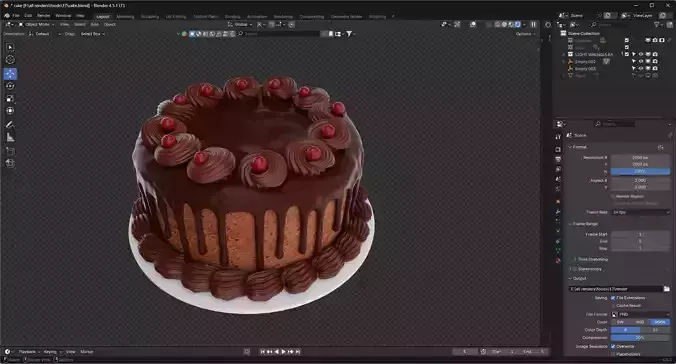Screen dimensions: 676x364
Task: Uncheck the Overwrite checkbox
Action: coord(613,346)
